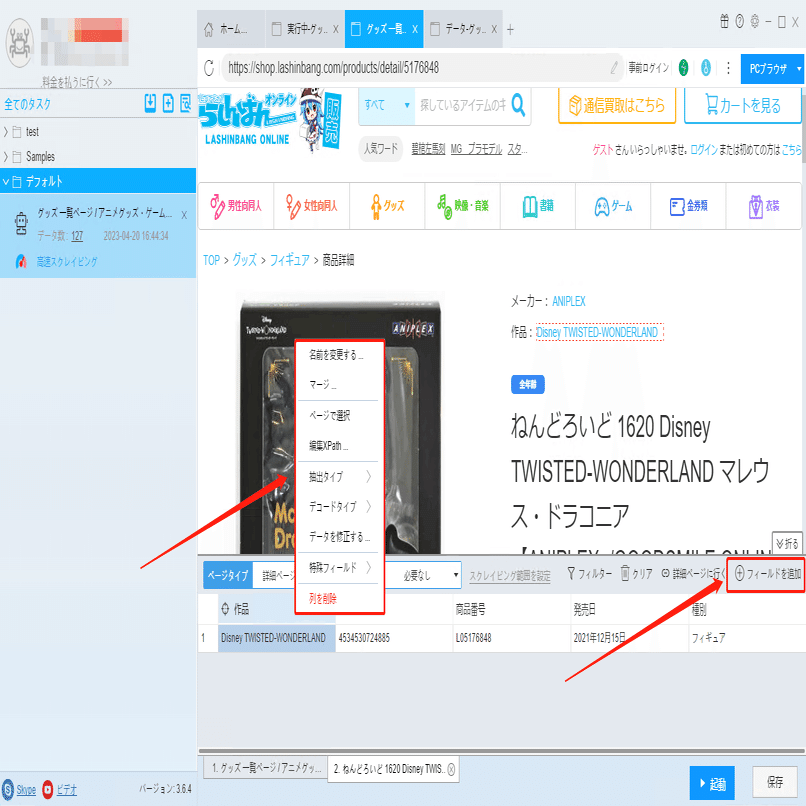Switch to bottom tab 1. グッズ一覧ページ

[266, 768]
